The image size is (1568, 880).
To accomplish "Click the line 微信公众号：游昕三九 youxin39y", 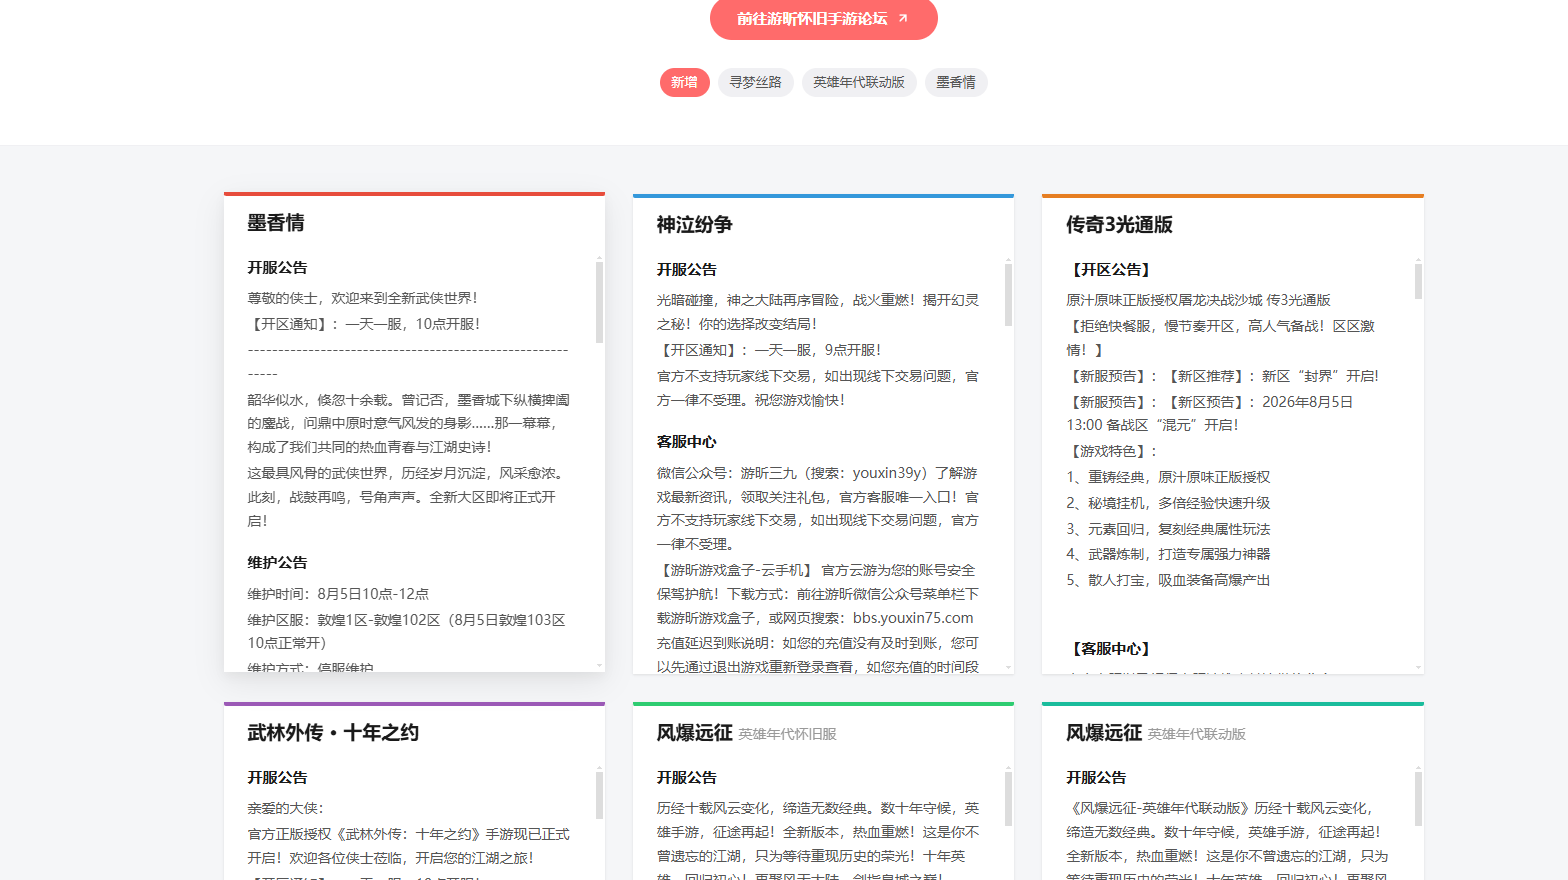I will coord(817,473).
